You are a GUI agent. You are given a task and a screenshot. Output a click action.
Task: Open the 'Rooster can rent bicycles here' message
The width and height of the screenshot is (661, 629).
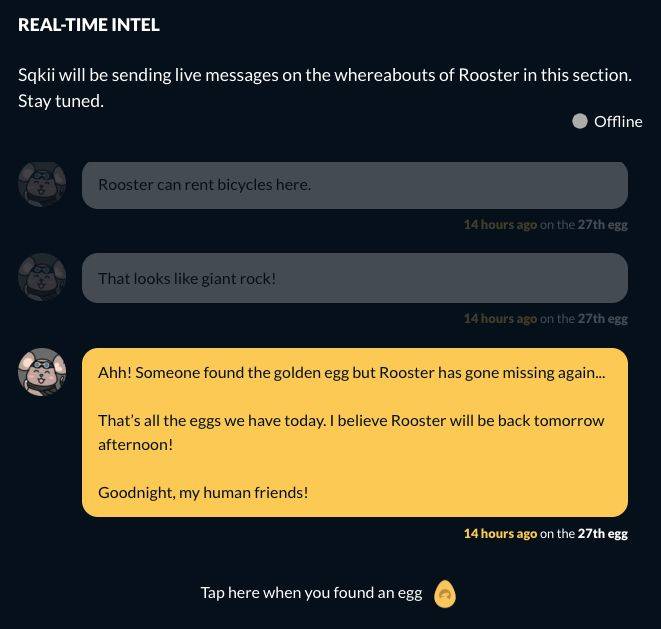click(355, 185)
